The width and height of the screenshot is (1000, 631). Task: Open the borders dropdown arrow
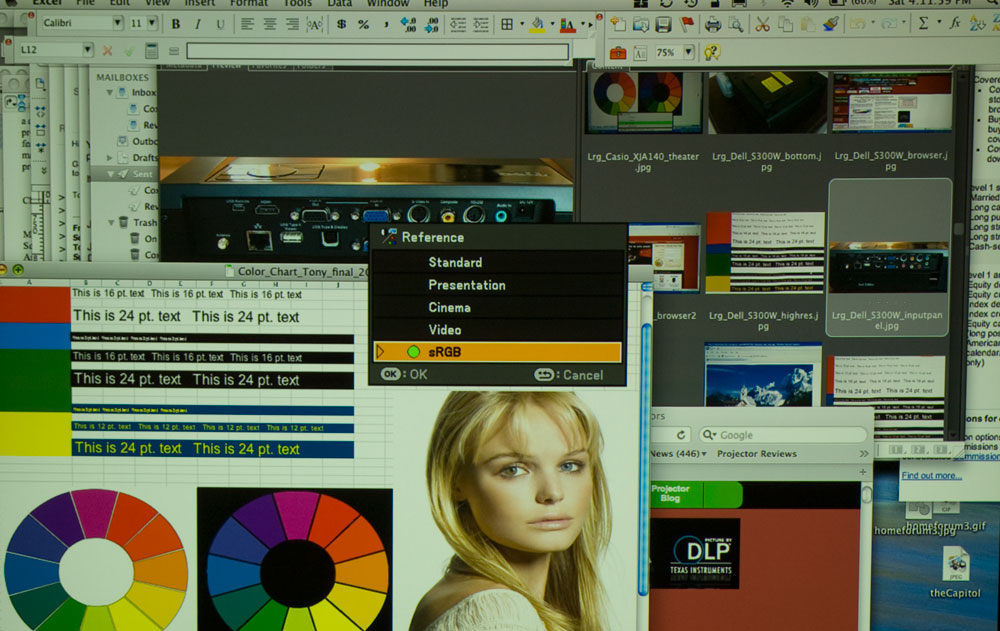coord(522,24)
